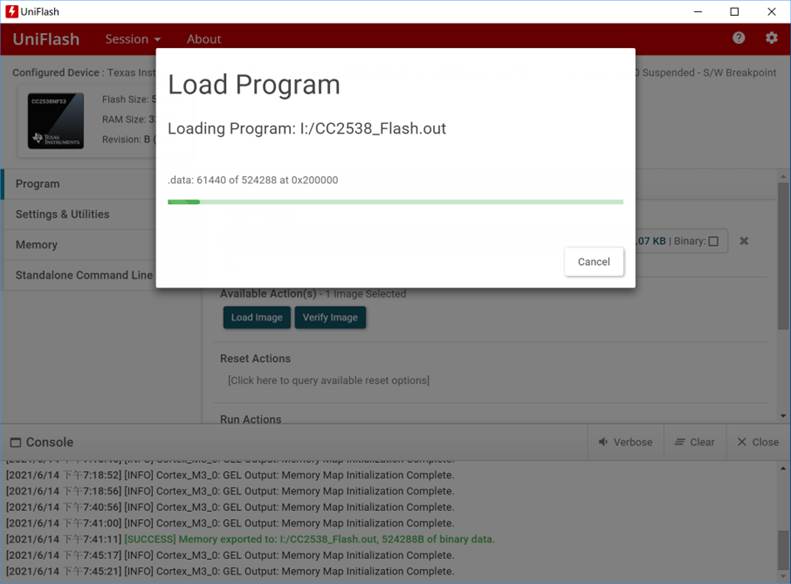Image resolution: width=791 pixels, height=584 pixels.
Task: Clear the console log
Action: (x=694, y=442)
